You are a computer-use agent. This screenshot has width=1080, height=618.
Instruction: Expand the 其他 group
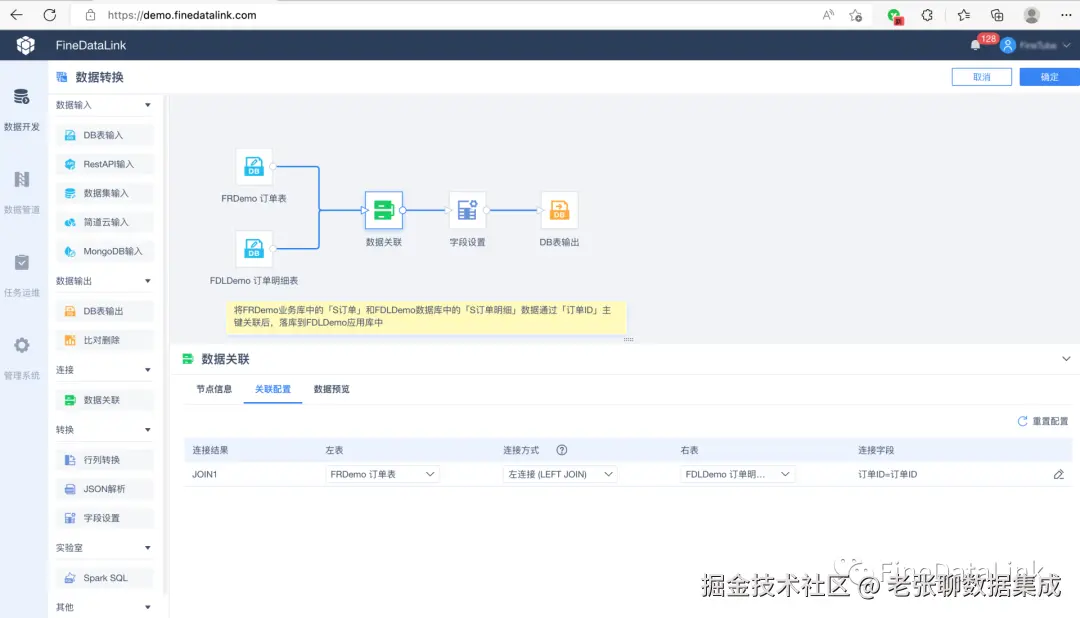pos(147,607)
